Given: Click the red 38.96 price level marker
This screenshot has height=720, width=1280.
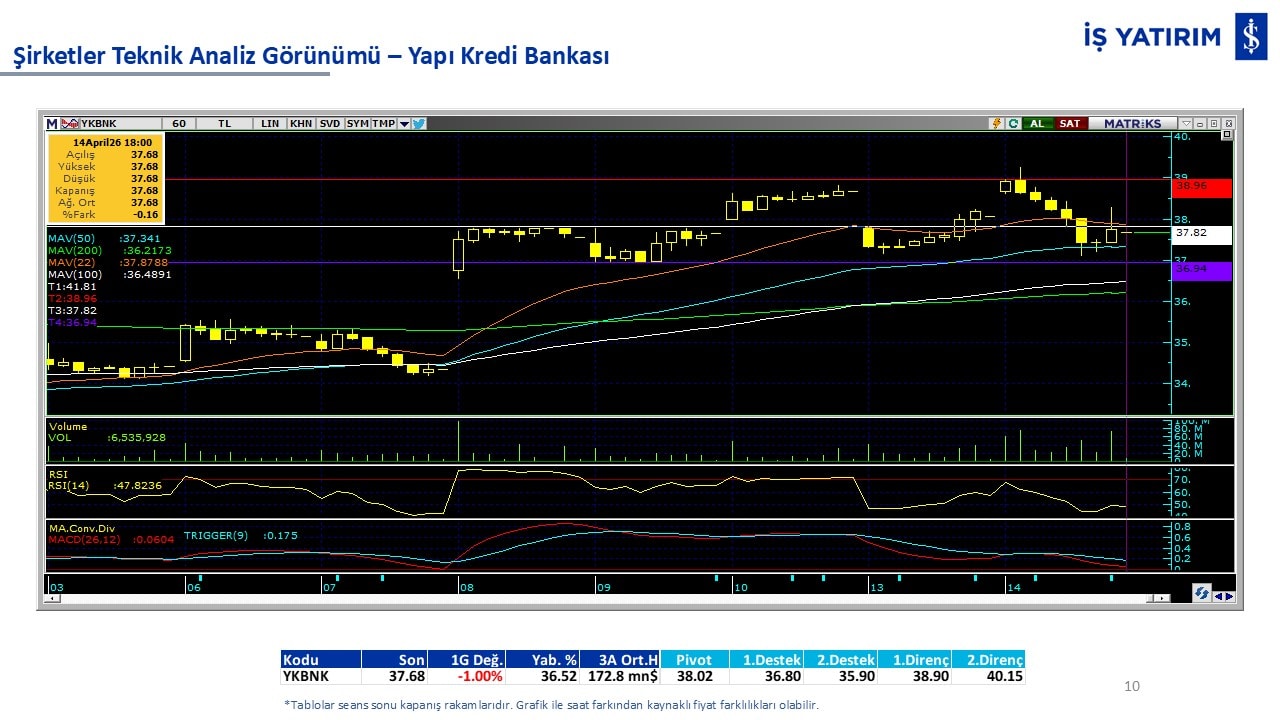Looking at the screenshot, I should (x=1203, y=186).
